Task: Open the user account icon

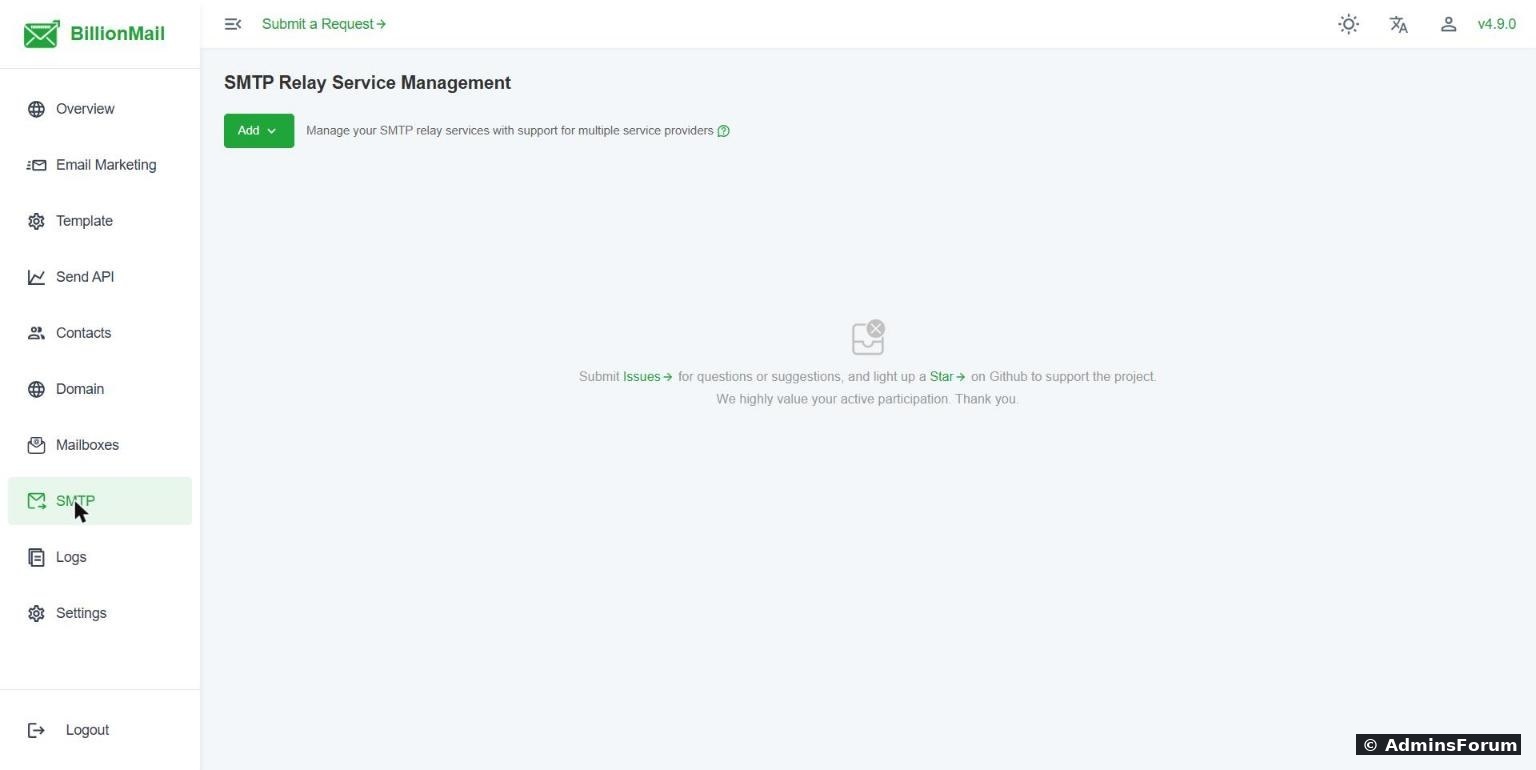Action: 1448,24
